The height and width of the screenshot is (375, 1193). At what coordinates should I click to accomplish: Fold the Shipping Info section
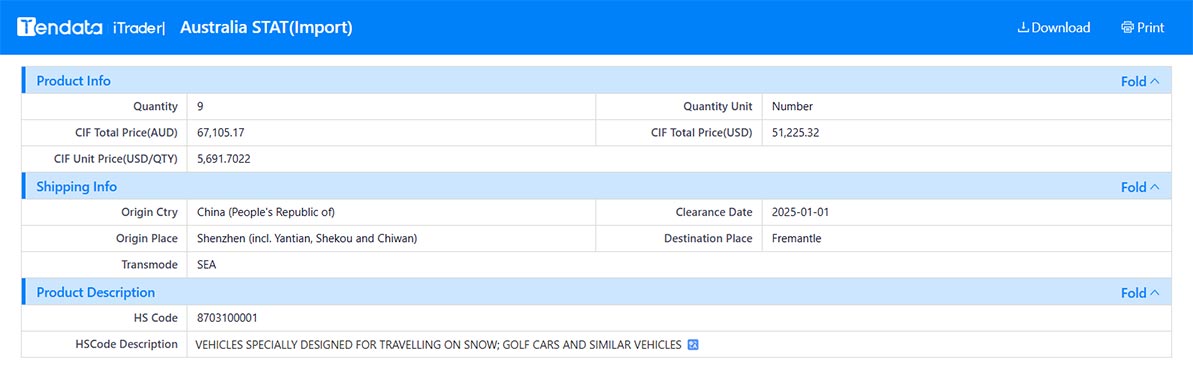tap(1141, 187)
